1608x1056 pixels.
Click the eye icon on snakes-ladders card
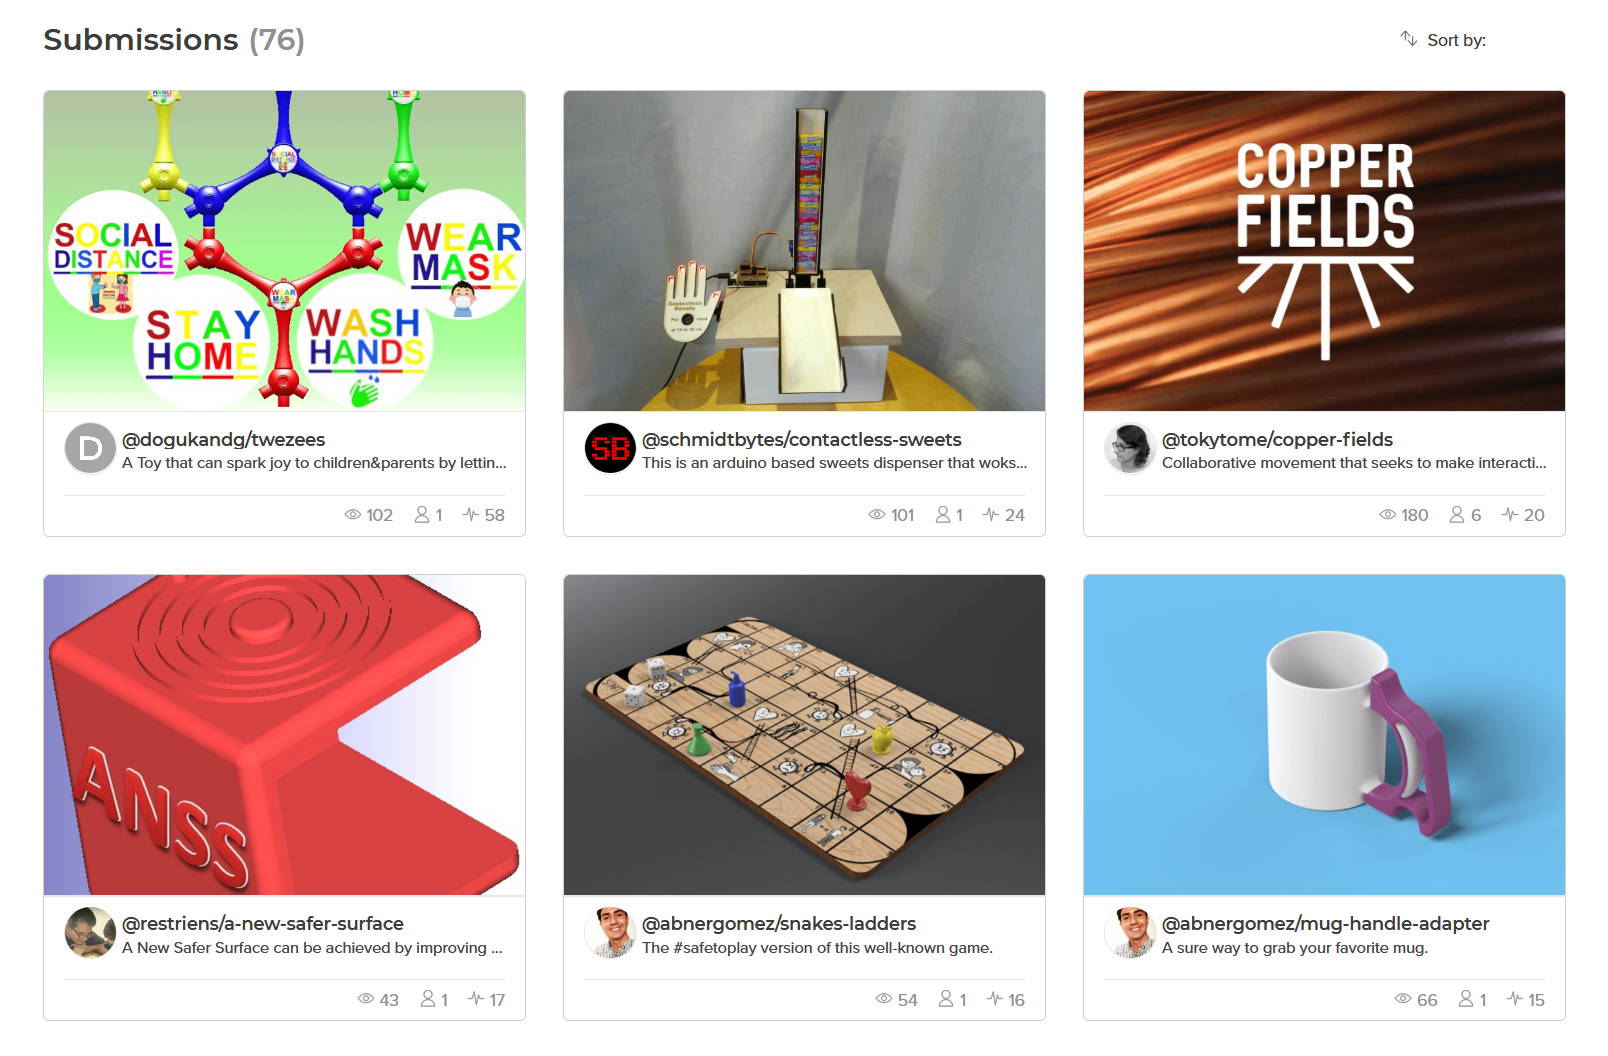click(x=883, y=999)
